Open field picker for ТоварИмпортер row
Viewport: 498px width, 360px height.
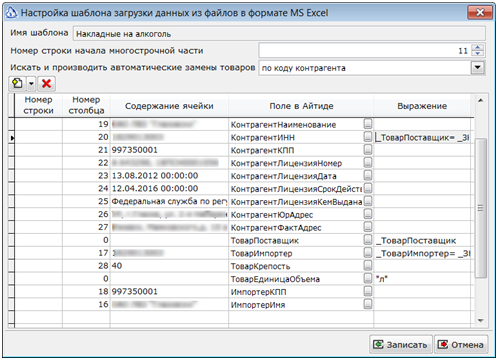click(x=368, y=253)
